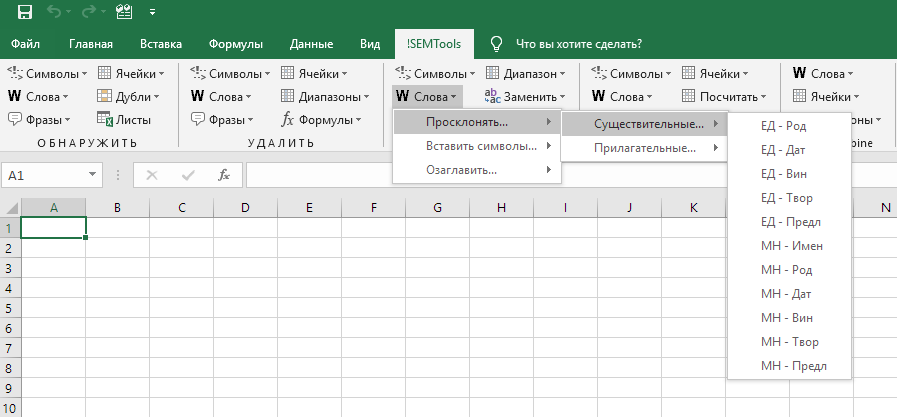Screen dimensions: 897x417
Task: Click the formula bar Cancel X
Action: coord(152,175)
